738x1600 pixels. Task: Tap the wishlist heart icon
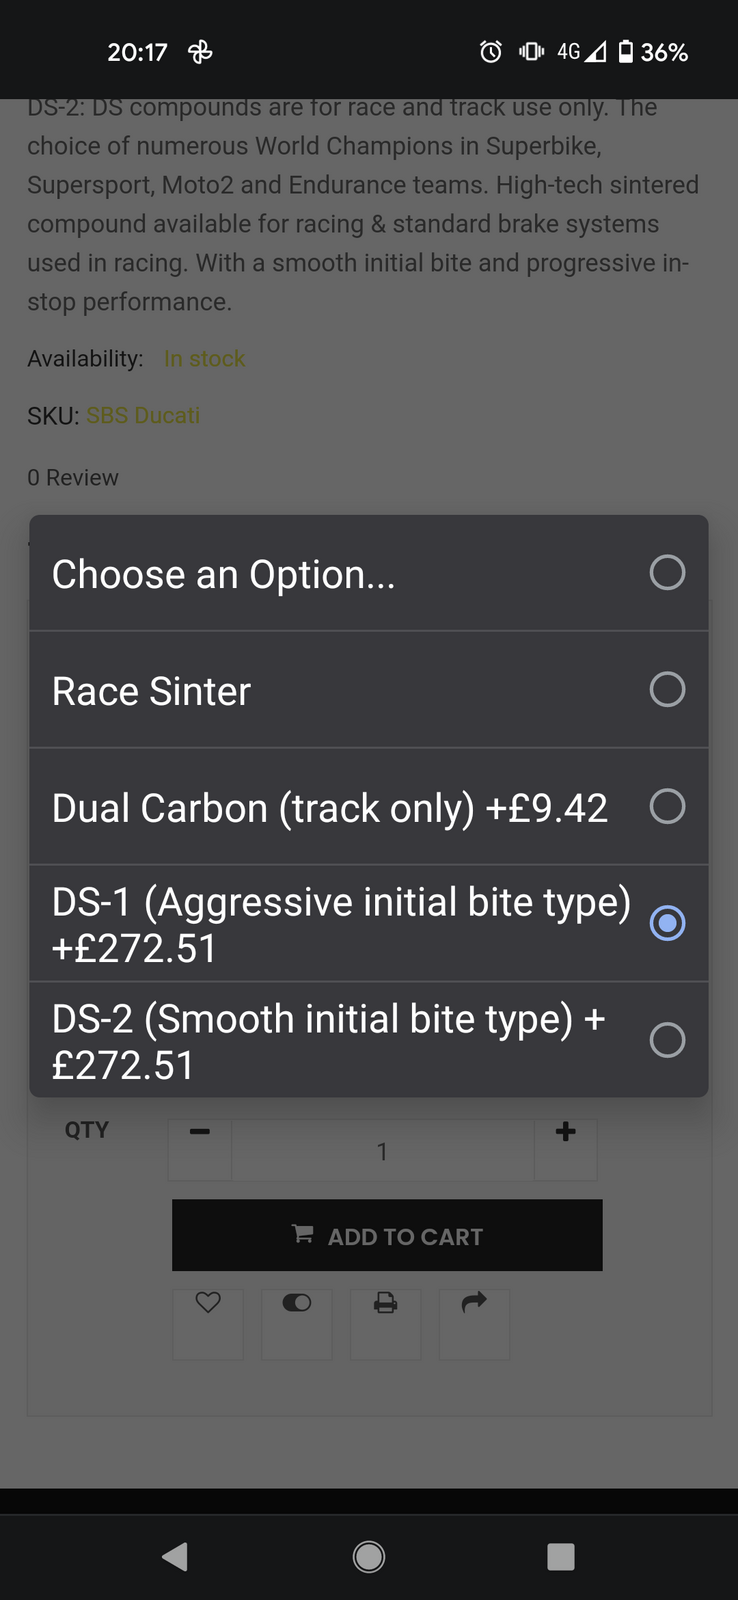[208, 1303]
